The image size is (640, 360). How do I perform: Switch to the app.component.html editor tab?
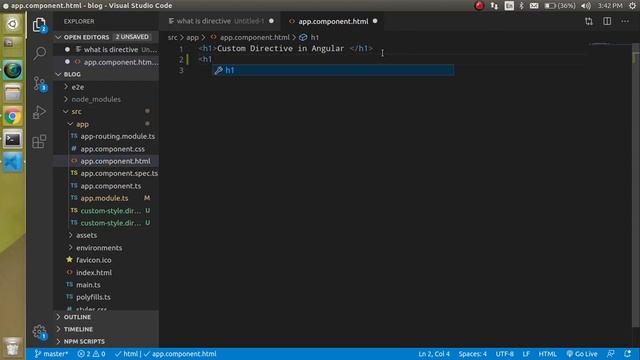tap(333, 21)
